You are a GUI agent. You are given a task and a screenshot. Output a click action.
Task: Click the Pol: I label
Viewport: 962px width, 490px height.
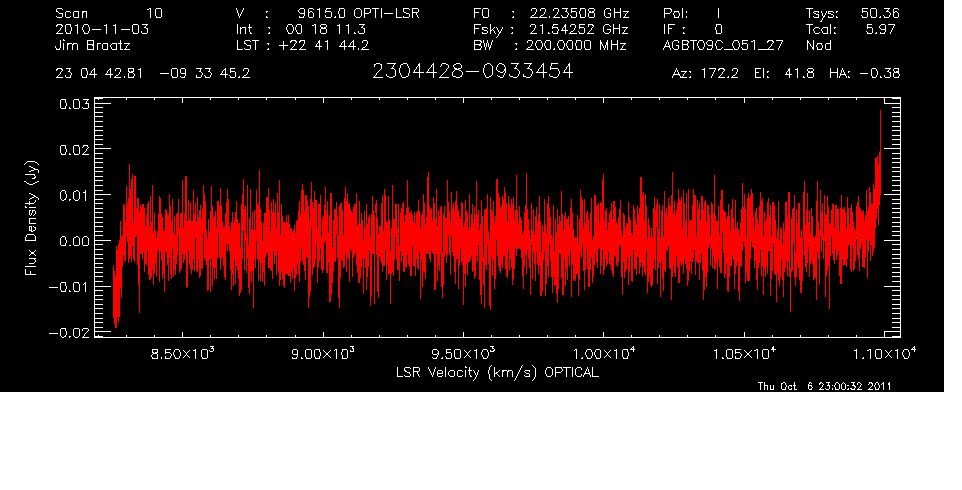692,13
